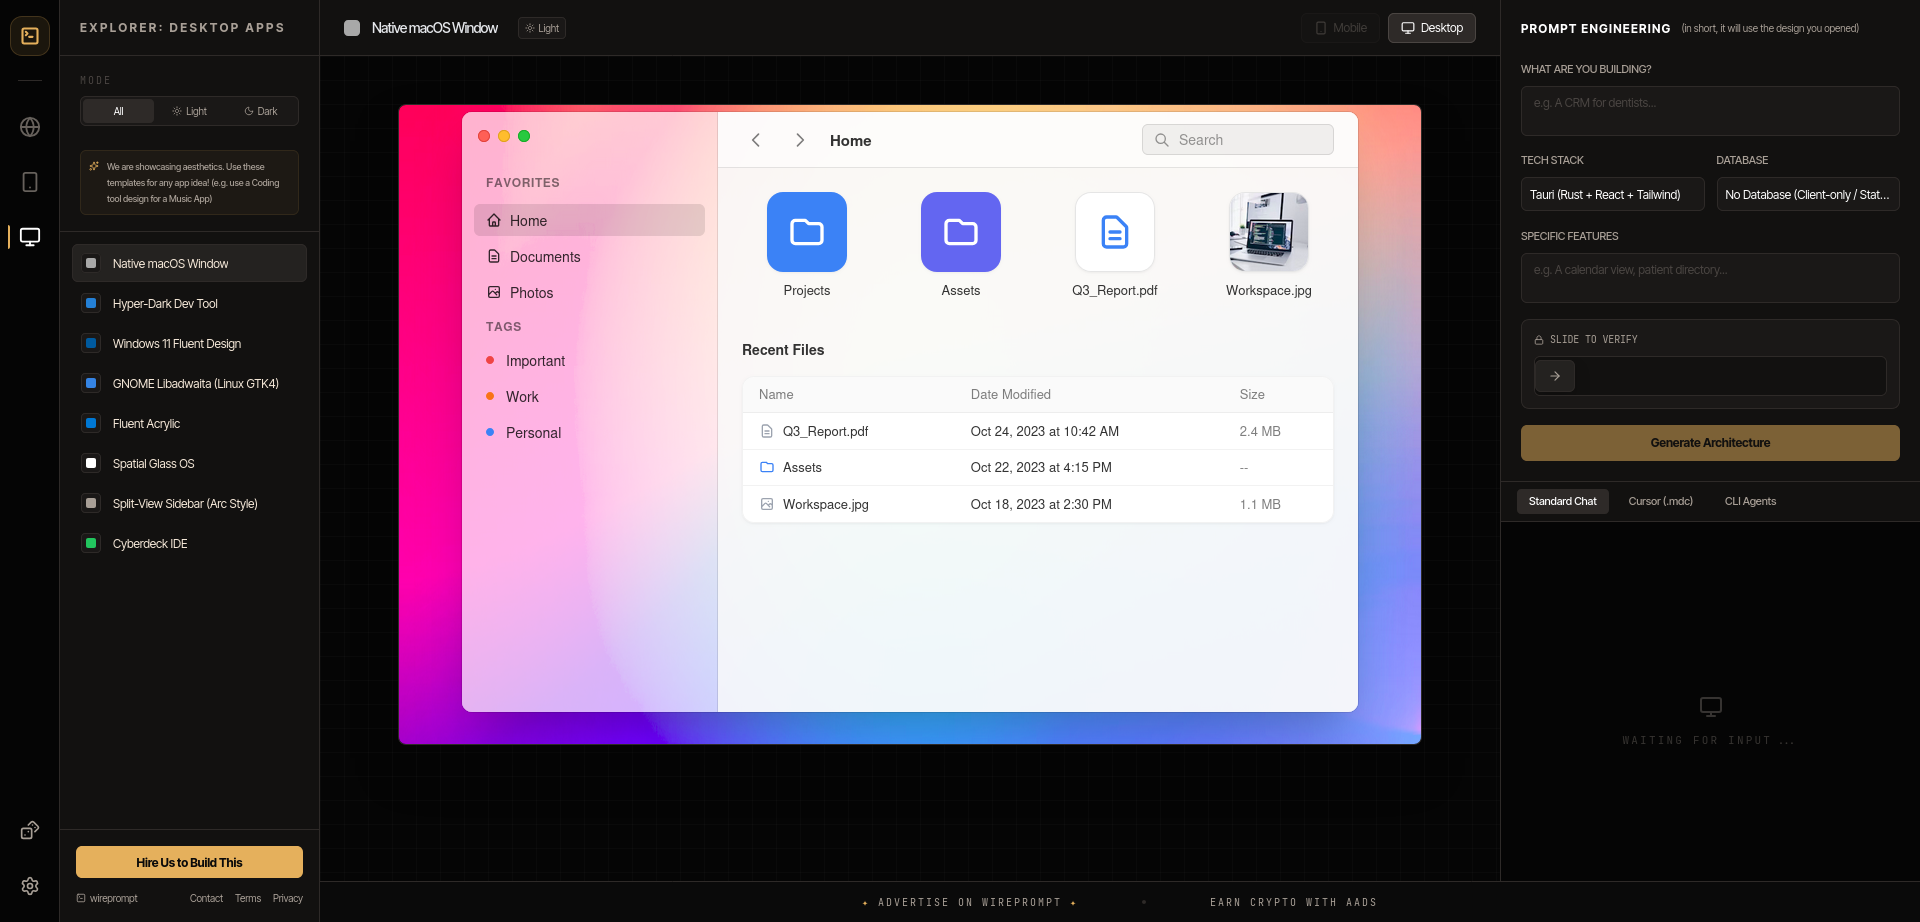Click the wireprompt footer label
Screen dimensions: 1920x922
tap(107, 898)
